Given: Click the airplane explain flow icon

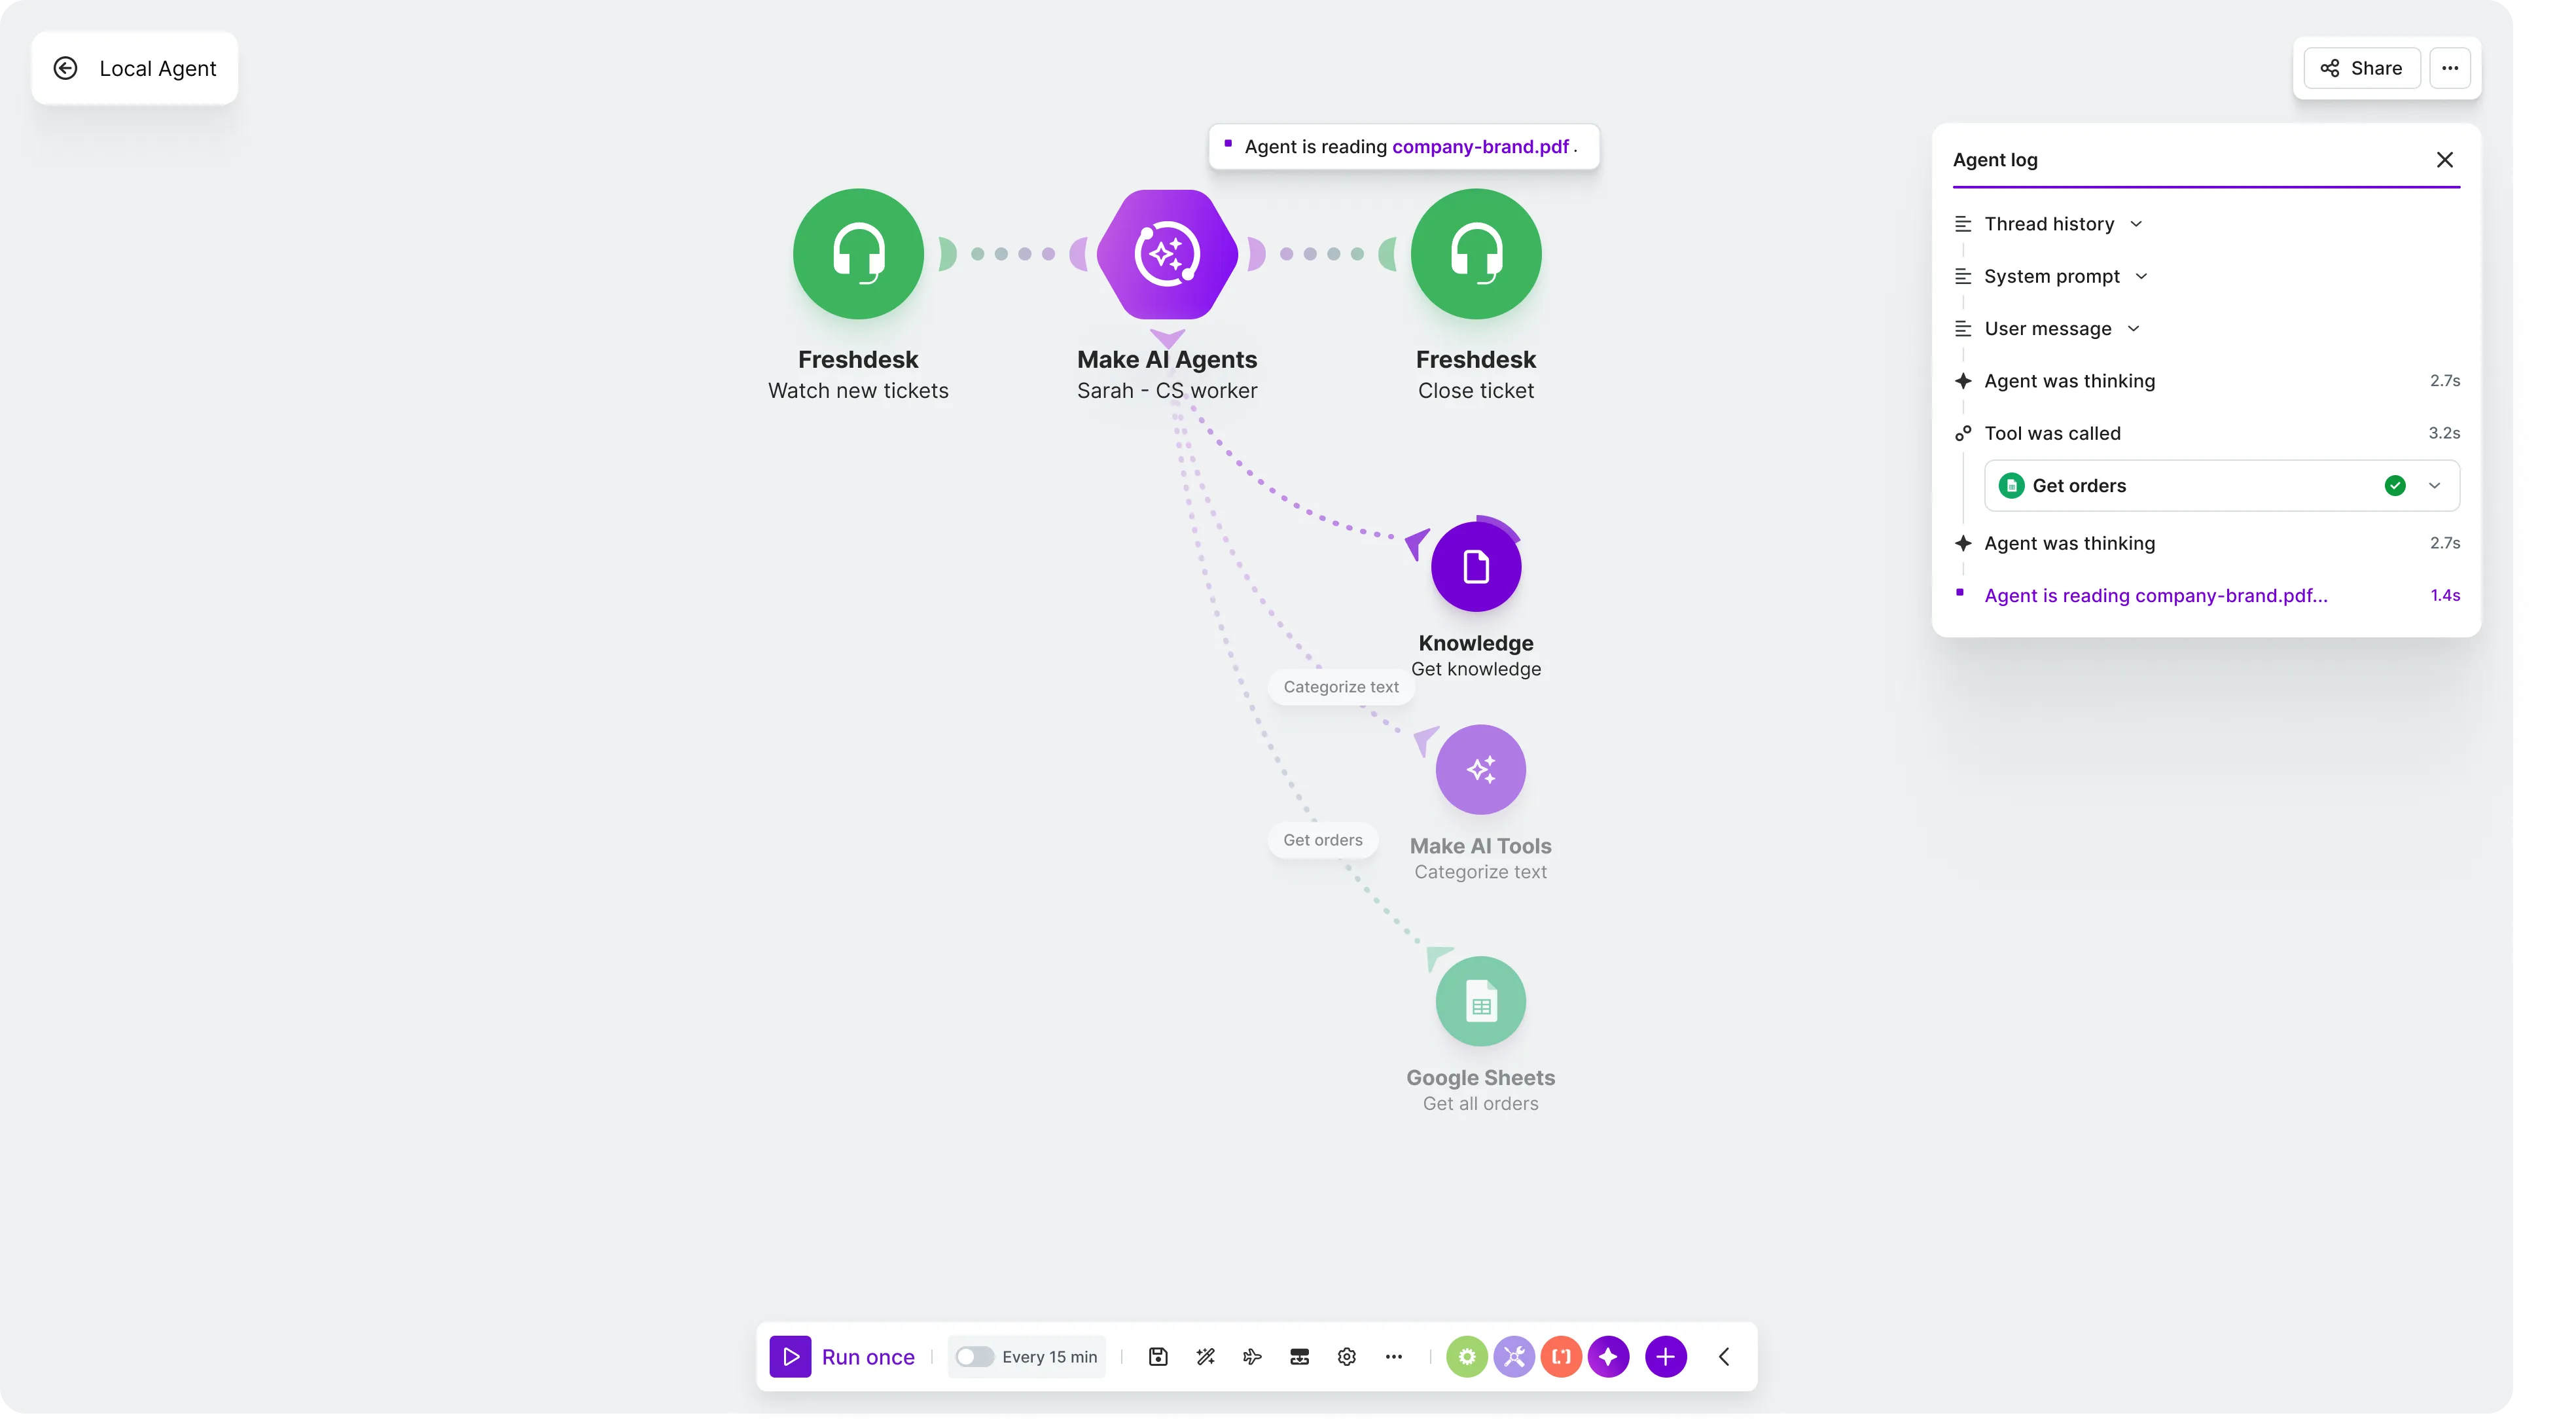Looking at the screenshot, I should coord(1252,1357).
